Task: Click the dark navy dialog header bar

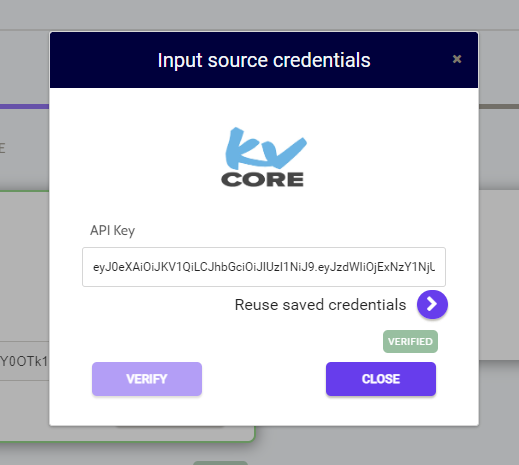Action: coord(264,60)
